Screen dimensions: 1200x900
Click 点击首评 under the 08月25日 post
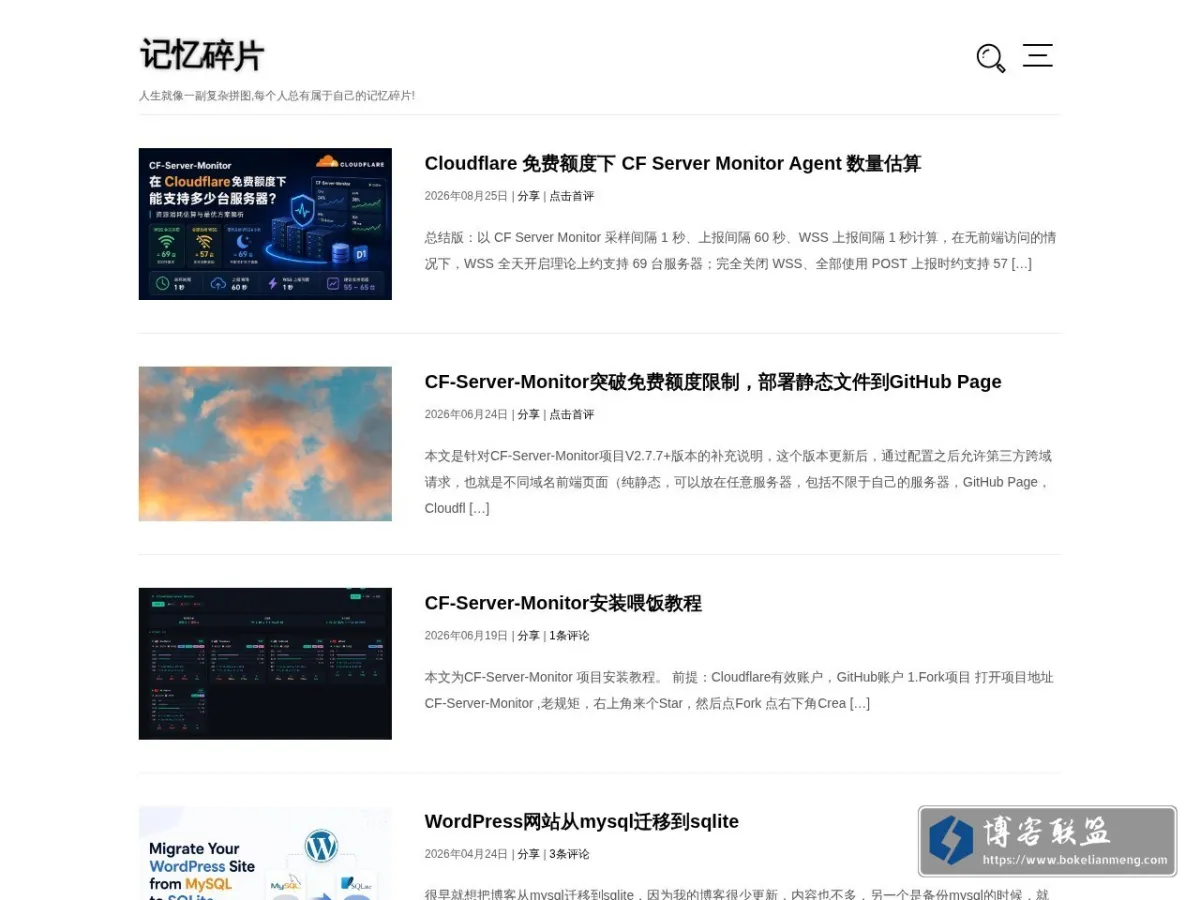coord(571,196)
